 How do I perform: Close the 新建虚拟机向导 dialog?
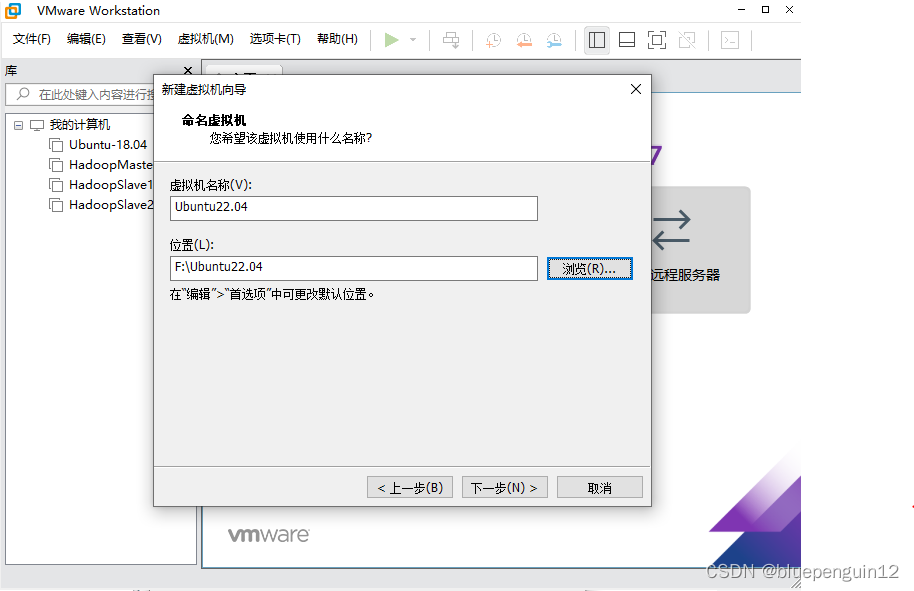pyautogui.click(x=636, y=89)
